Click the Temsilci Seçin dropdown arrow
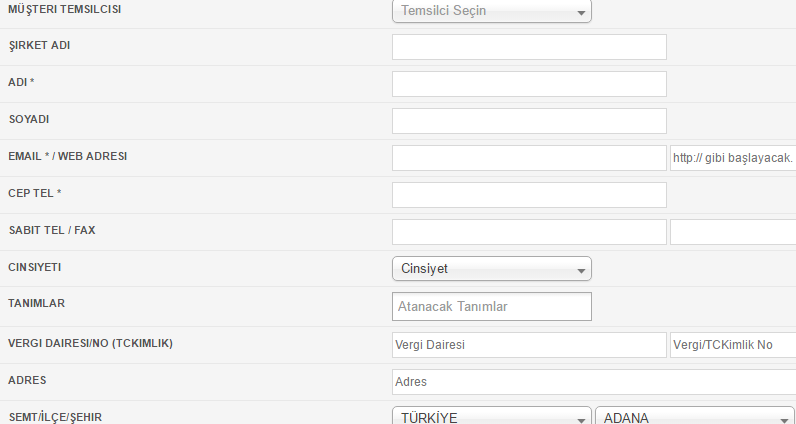The image size is (796, 424). coord(581,13)
